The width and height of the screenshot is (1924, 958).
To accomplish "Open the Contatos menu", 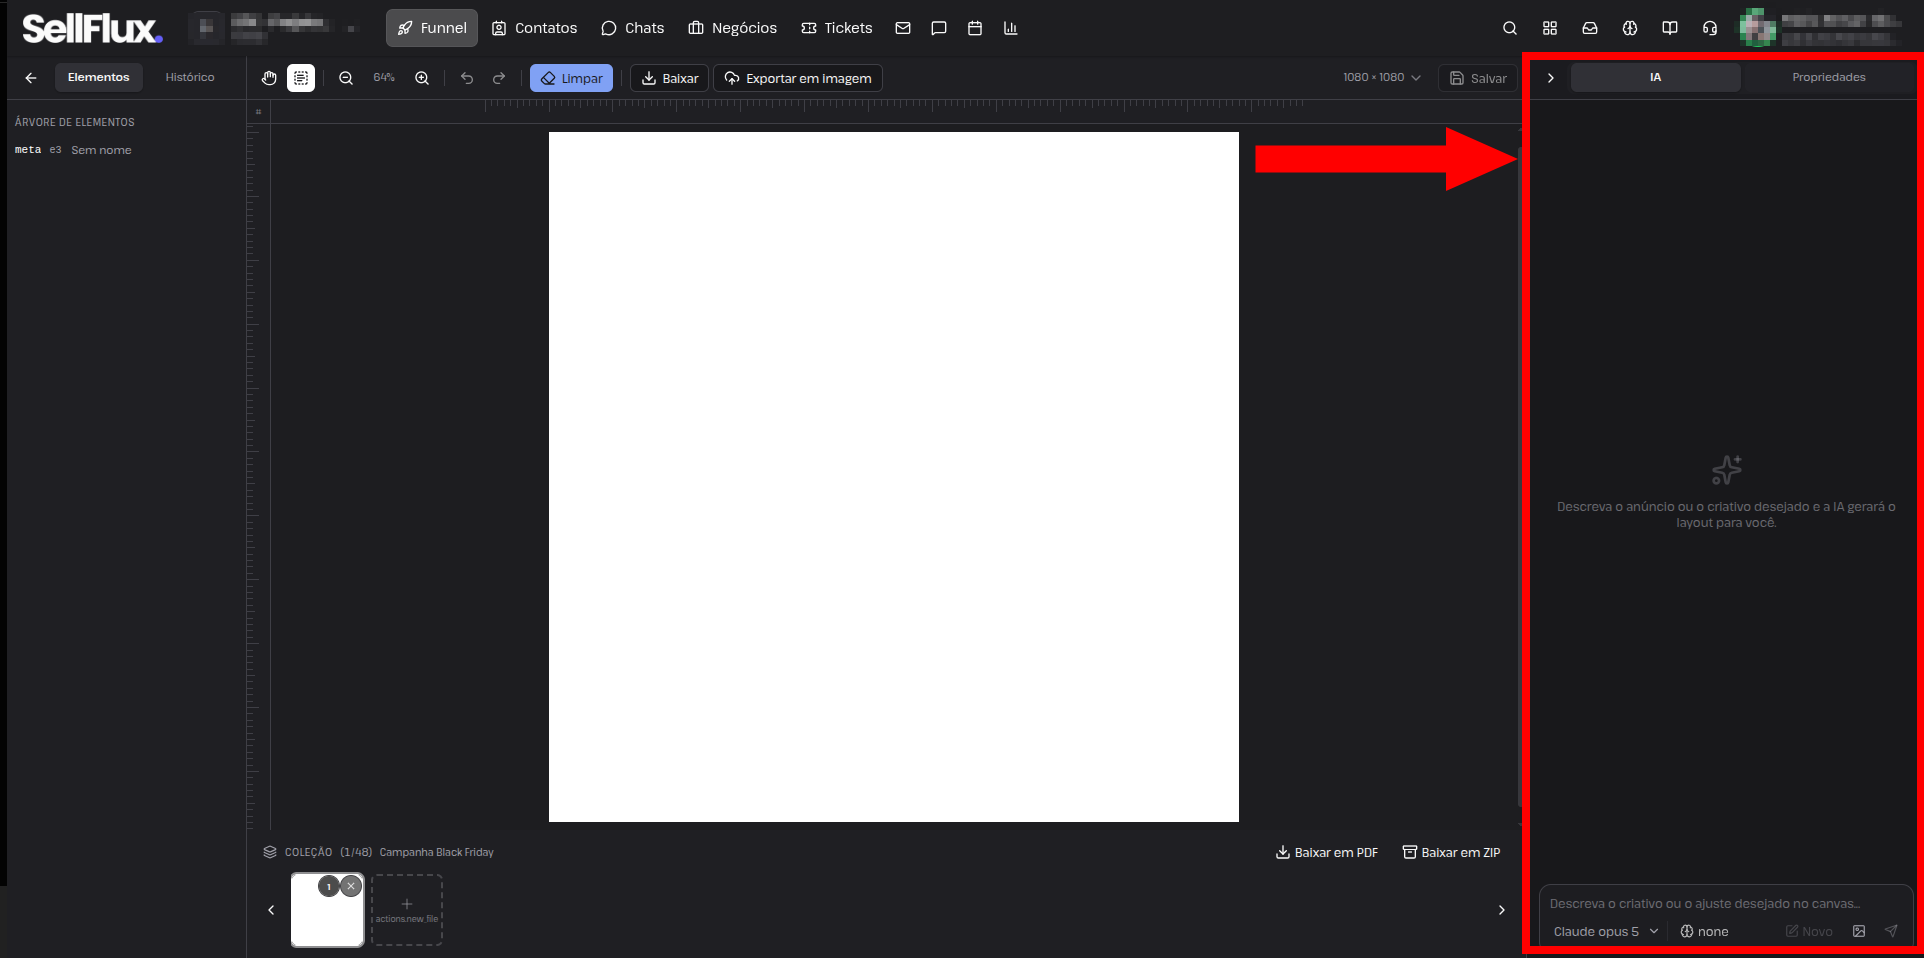I will pyautogui.click(x=534, y=28).
